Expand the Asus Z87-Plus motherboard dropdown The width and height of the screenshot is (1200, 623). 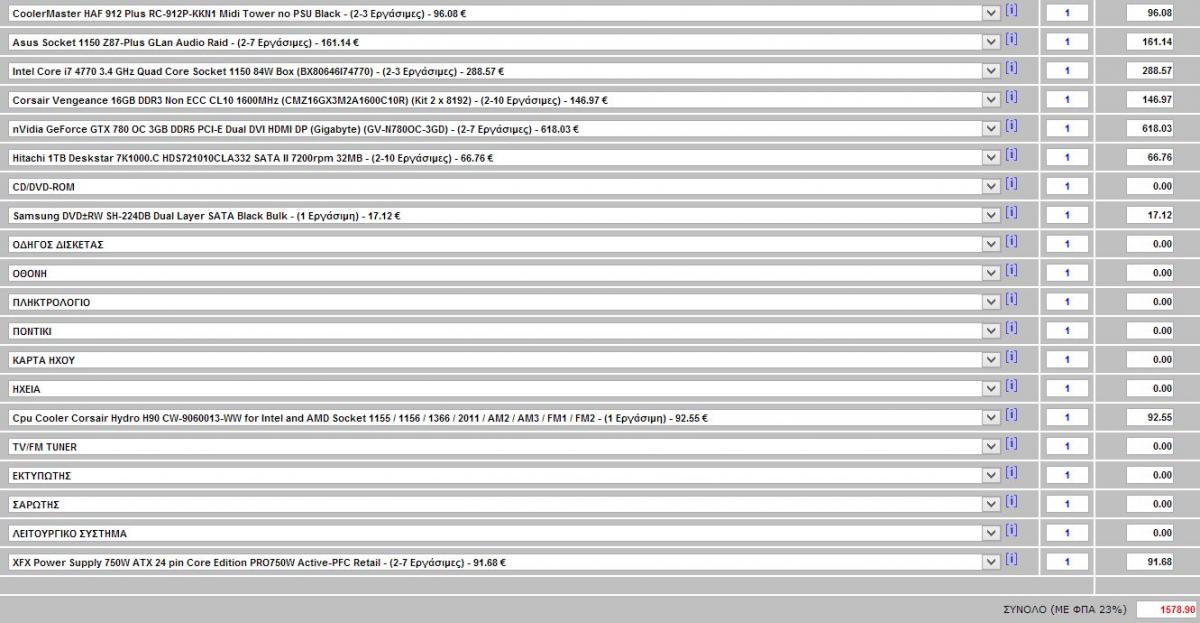[990, 42]
